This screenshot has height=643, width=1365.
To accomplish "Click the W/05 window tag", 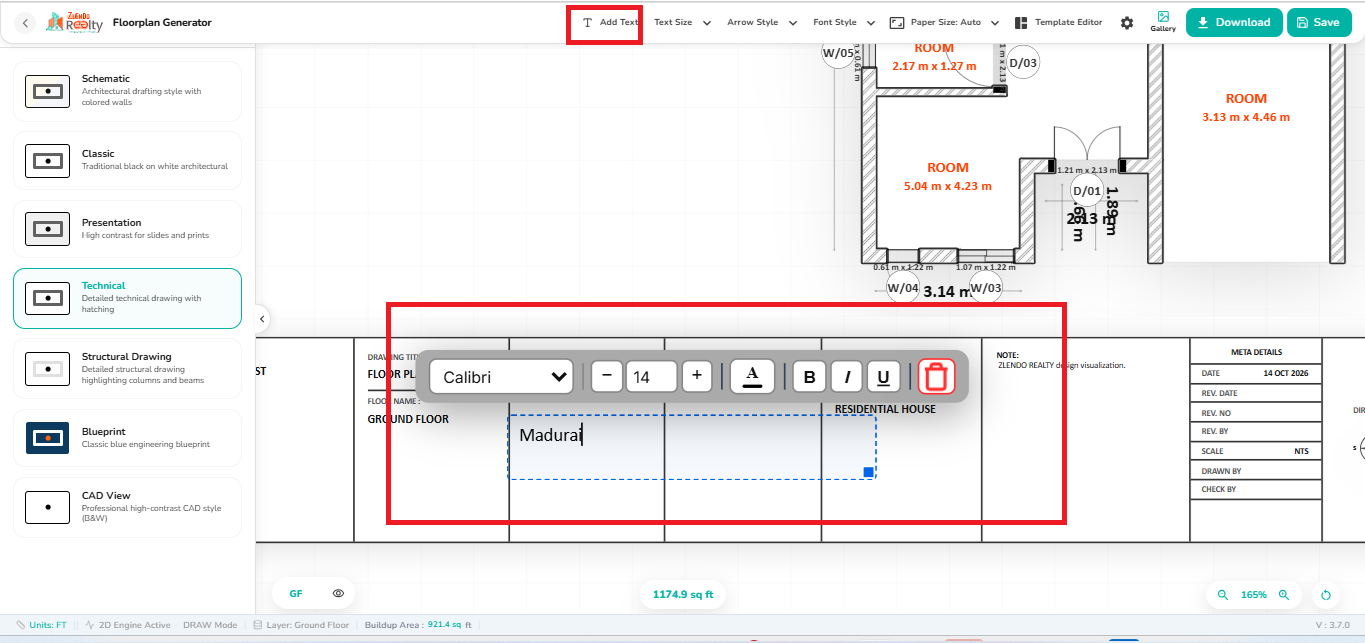I will pyautogui.click(x=838, y=53).
